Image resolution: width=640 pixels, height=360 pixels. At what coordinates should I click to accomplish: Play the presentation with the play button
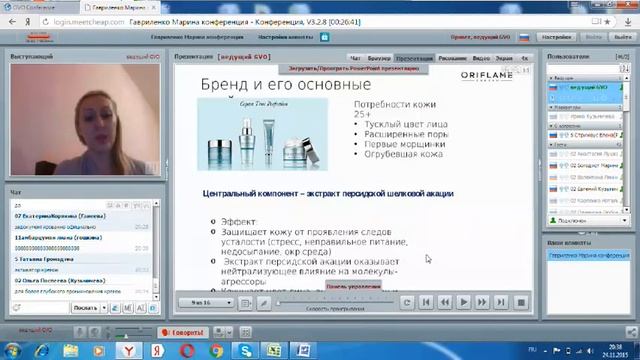(463, 302)
